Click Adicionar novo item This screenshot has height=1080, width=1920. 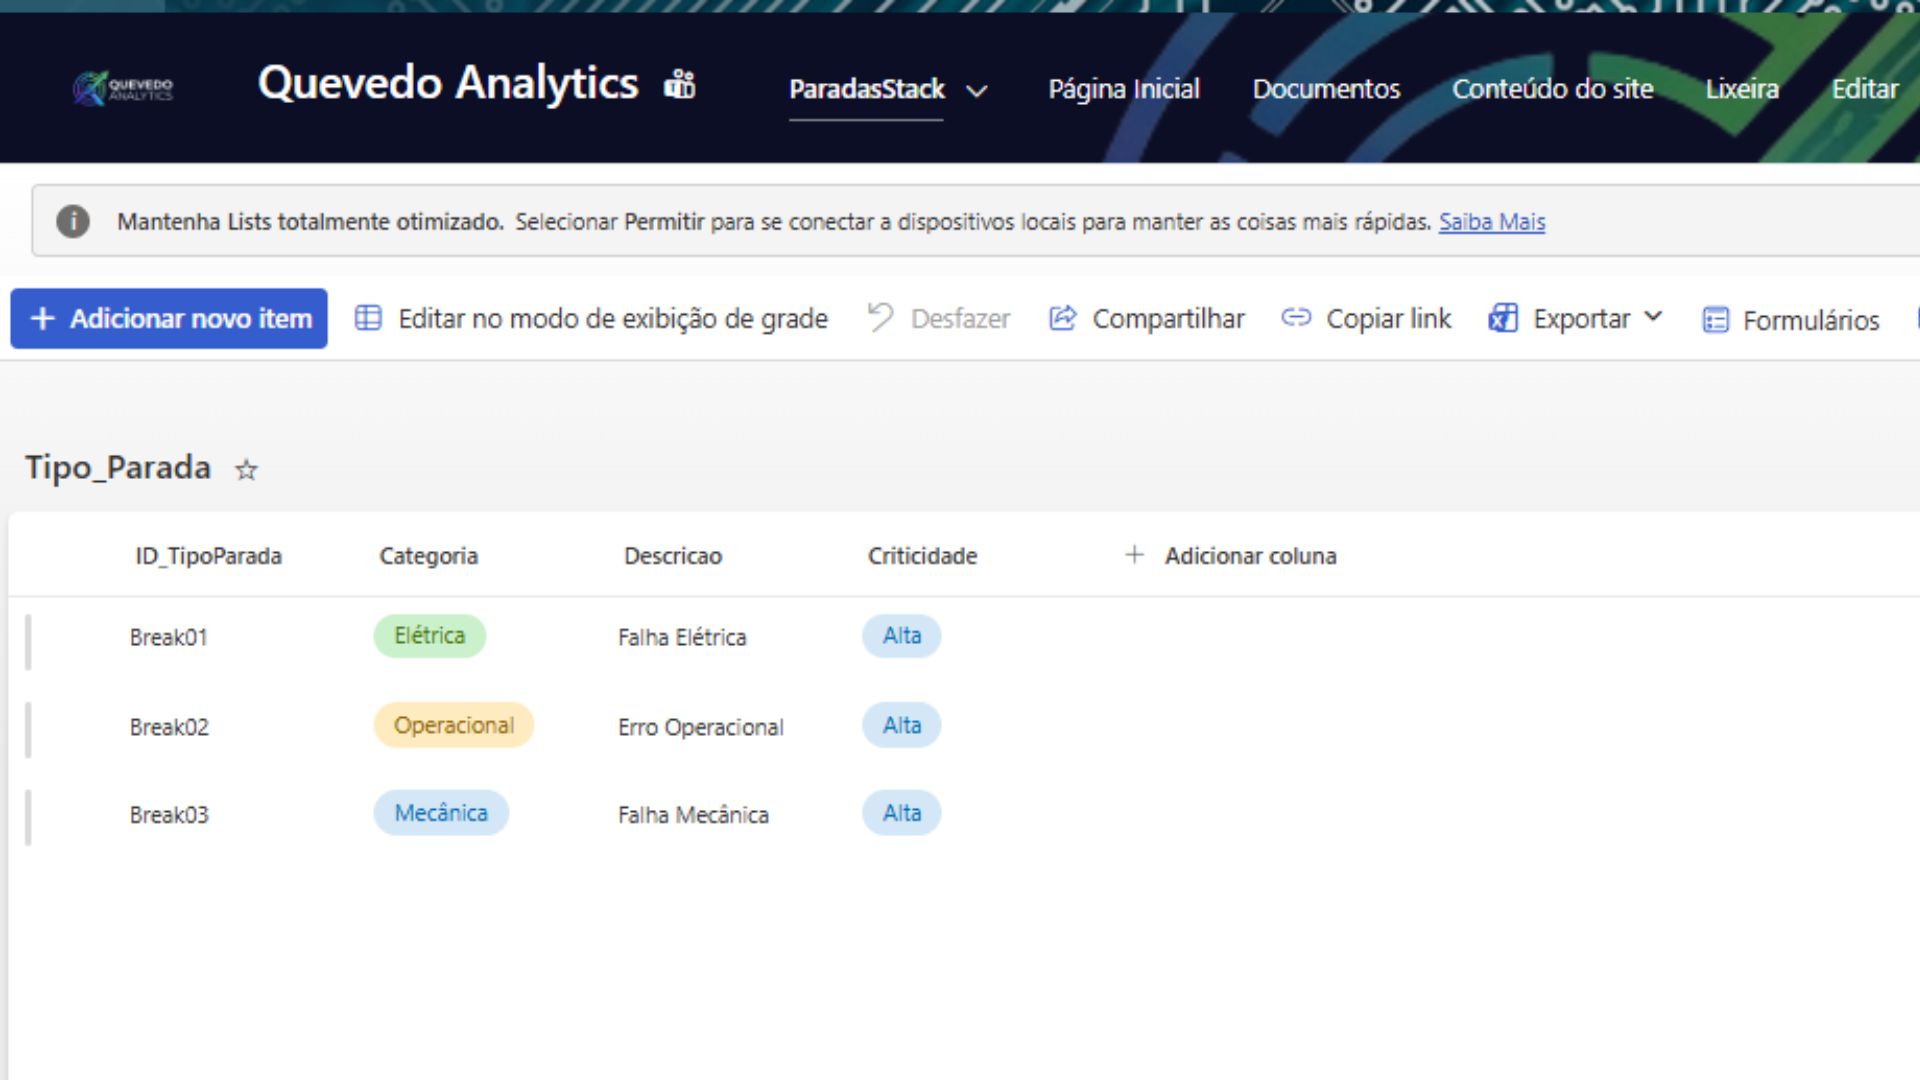[x=168, y=318]
